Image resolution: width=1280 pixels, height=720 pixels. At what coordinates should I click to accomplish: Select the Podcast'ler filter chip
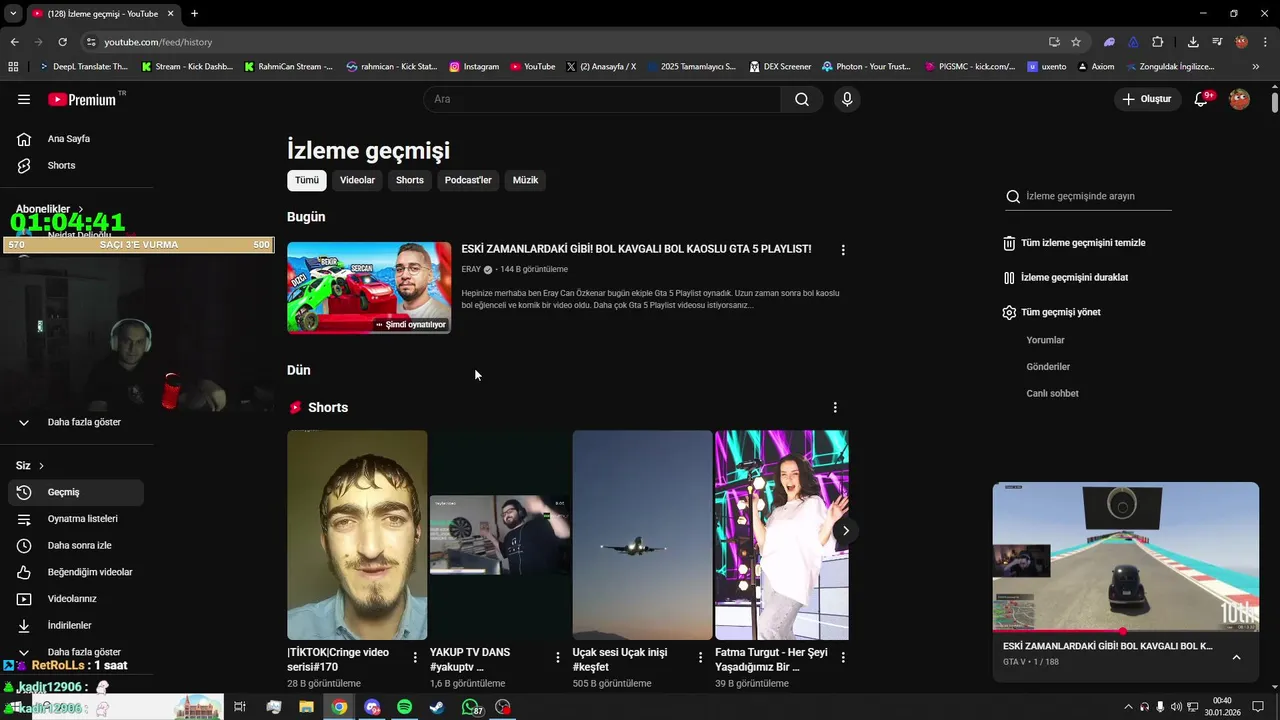468,180
